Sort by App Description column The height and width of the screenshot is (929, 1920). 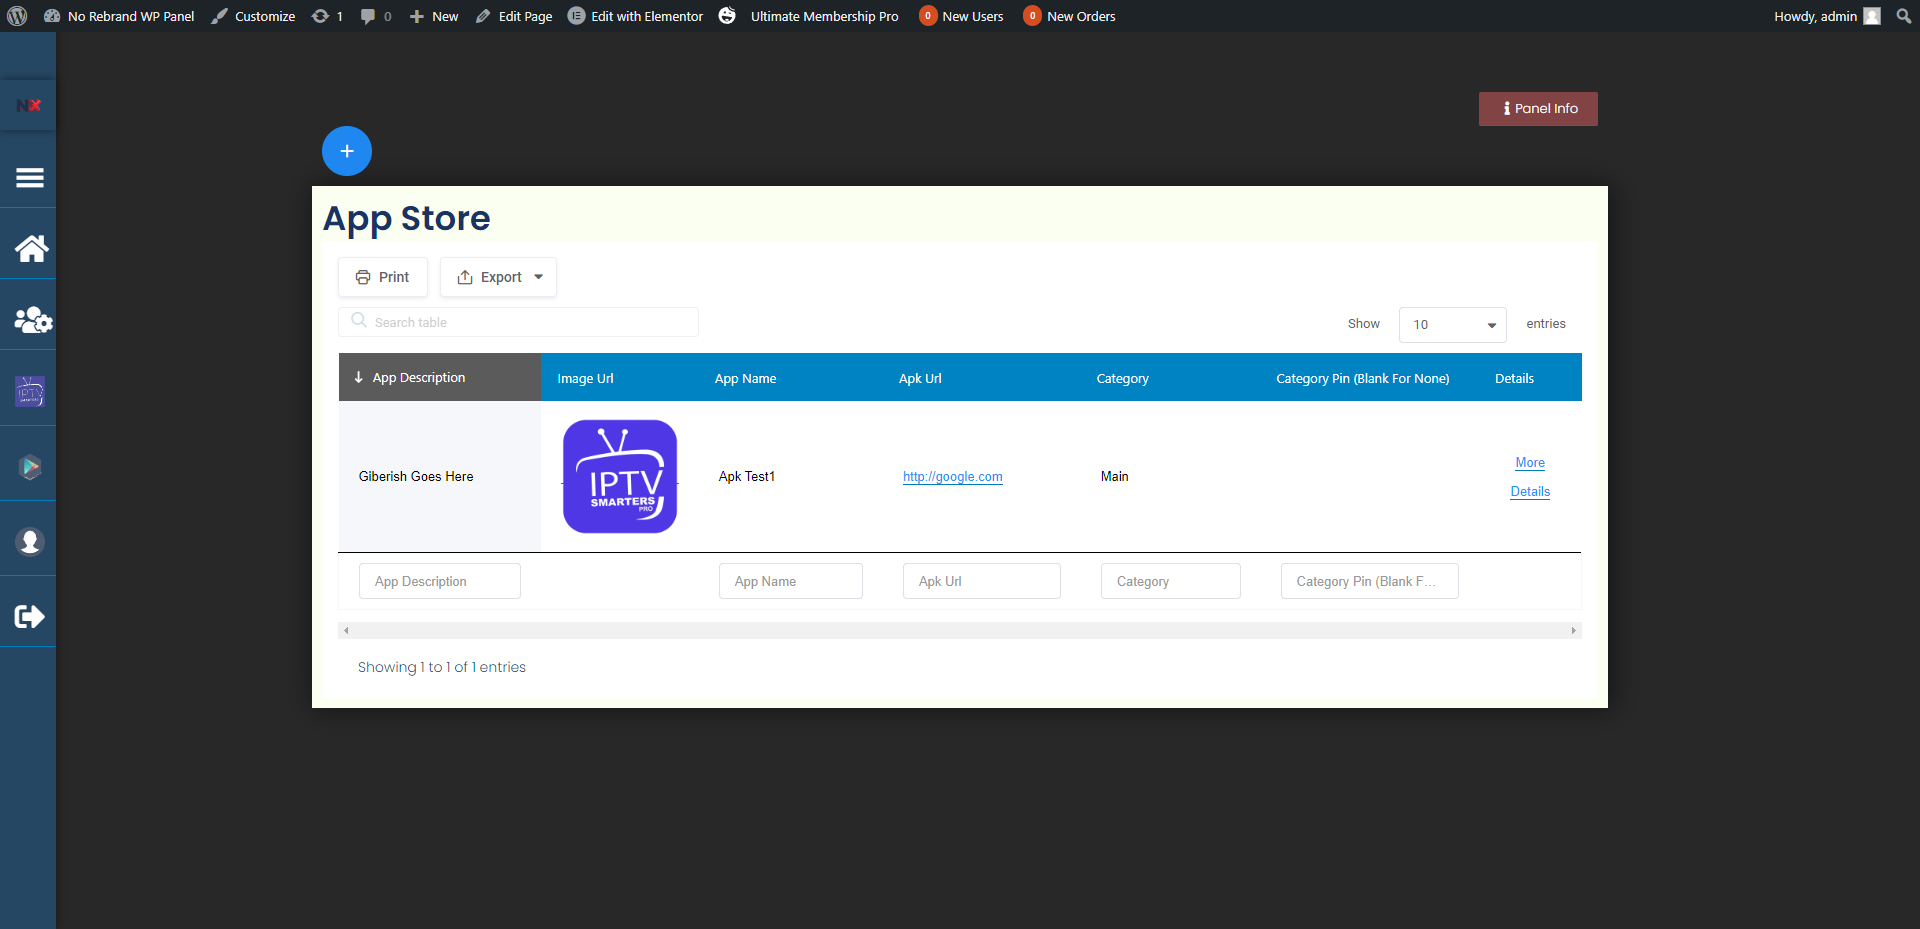click(x=440, y=377)
